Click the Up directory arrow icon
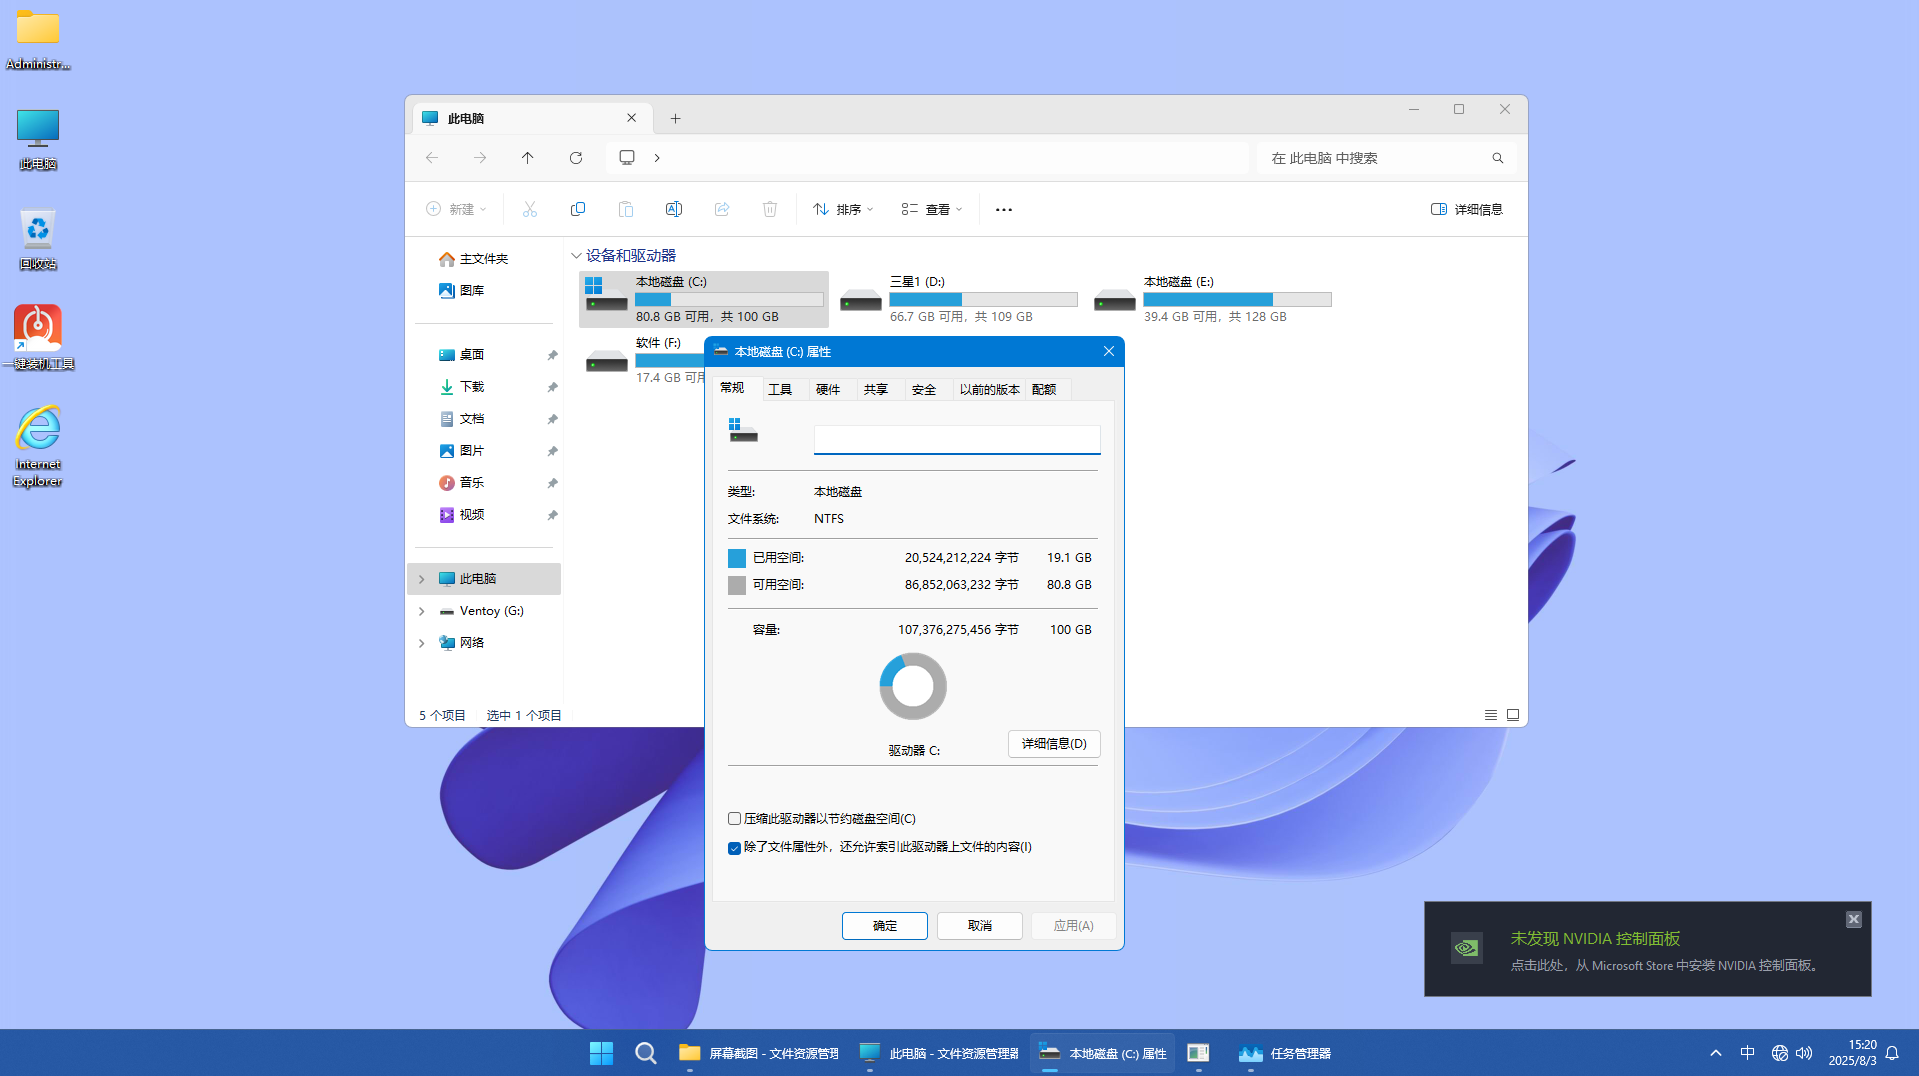 528,158
